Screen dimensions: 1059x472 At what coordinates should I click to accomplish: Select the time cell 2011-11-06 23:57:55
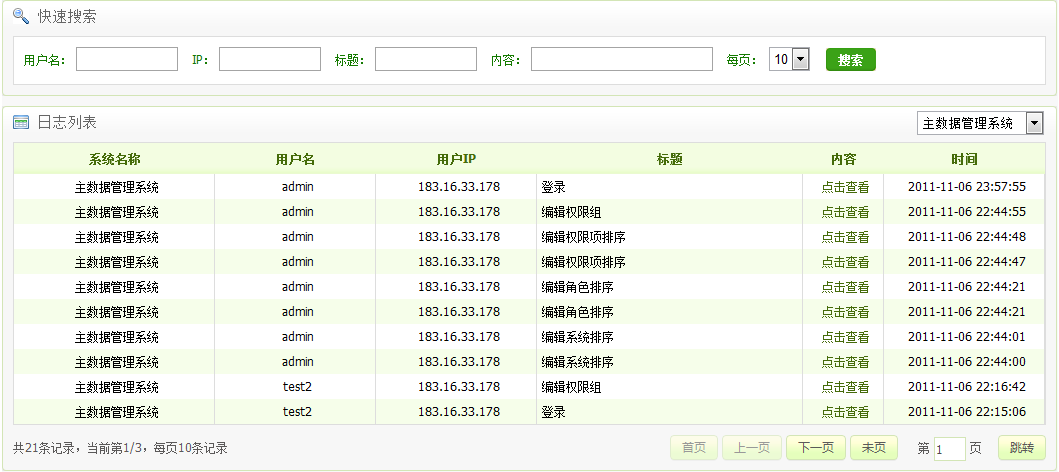tap(966, 186)
